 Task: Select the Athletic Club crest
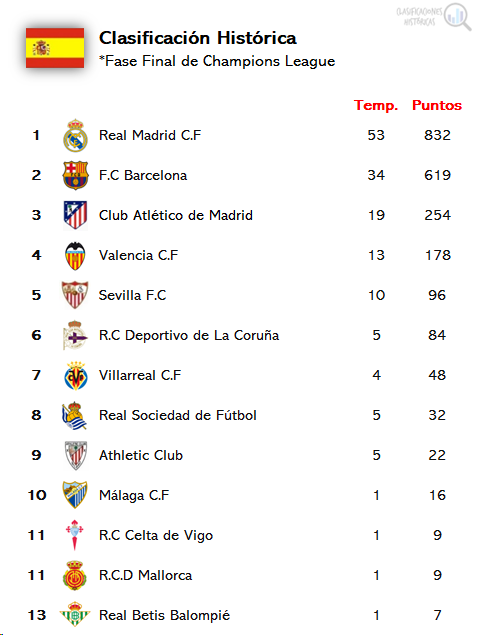(x=76, y=455)
